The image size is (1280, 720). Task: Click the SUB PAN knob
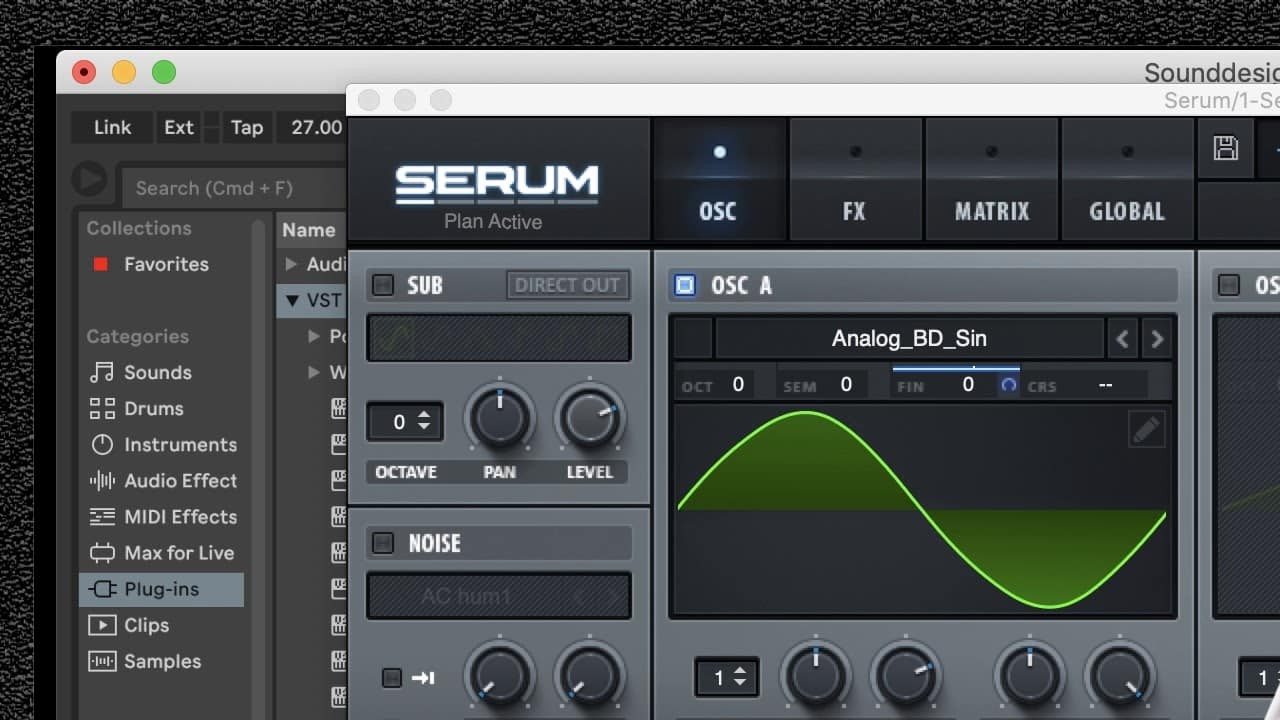[x=499, y=418]
